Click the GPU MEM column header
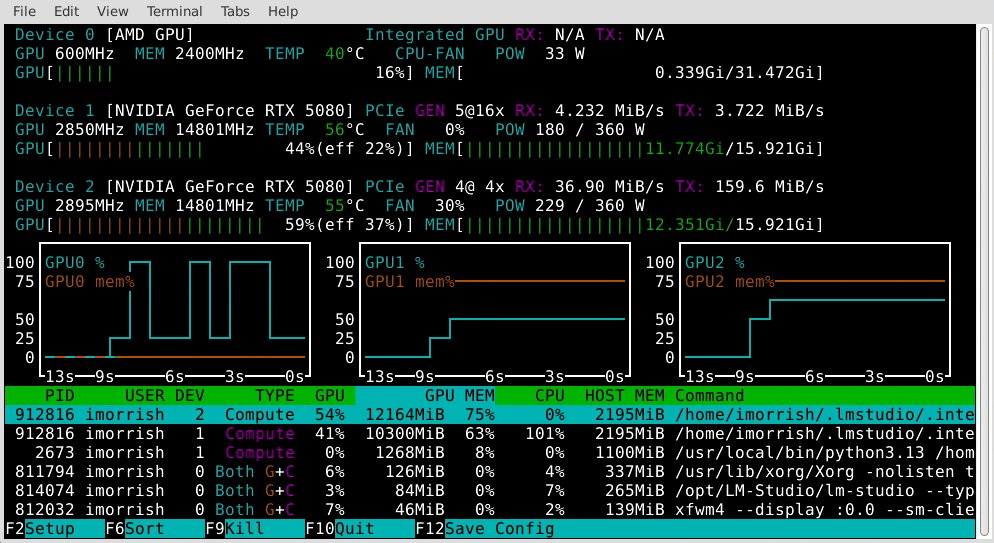 pos(460,395)
